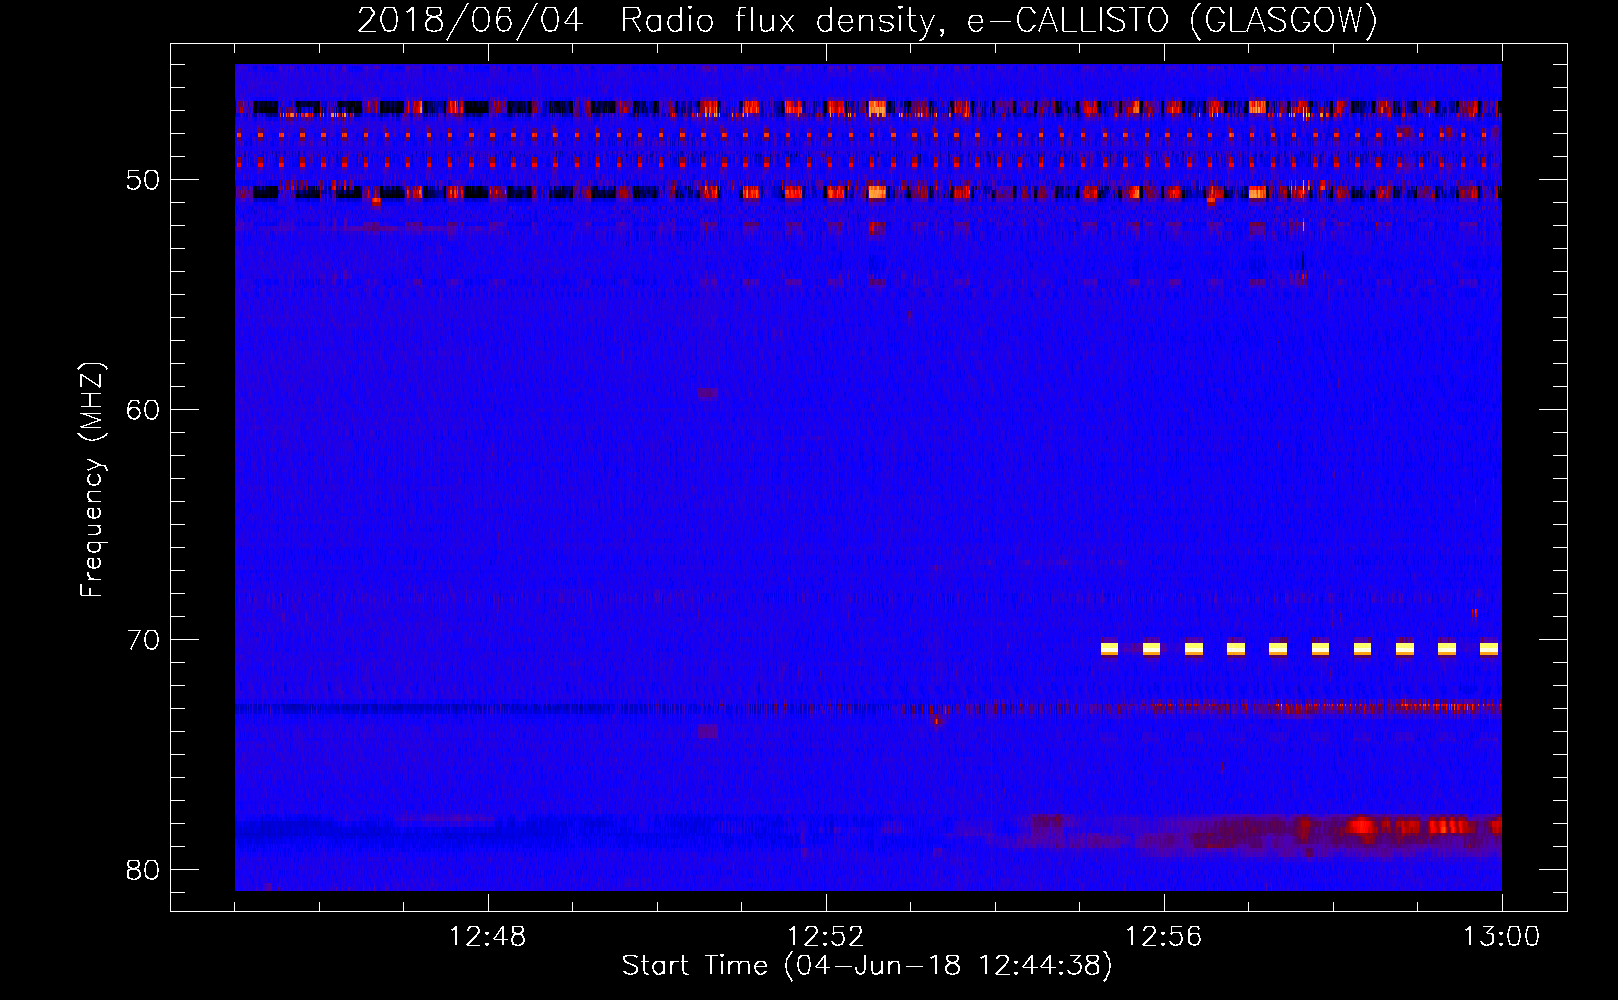Click the '50' frequency tick label
The width and height of the screenshot is (1618, 1000).
(144, 180)
